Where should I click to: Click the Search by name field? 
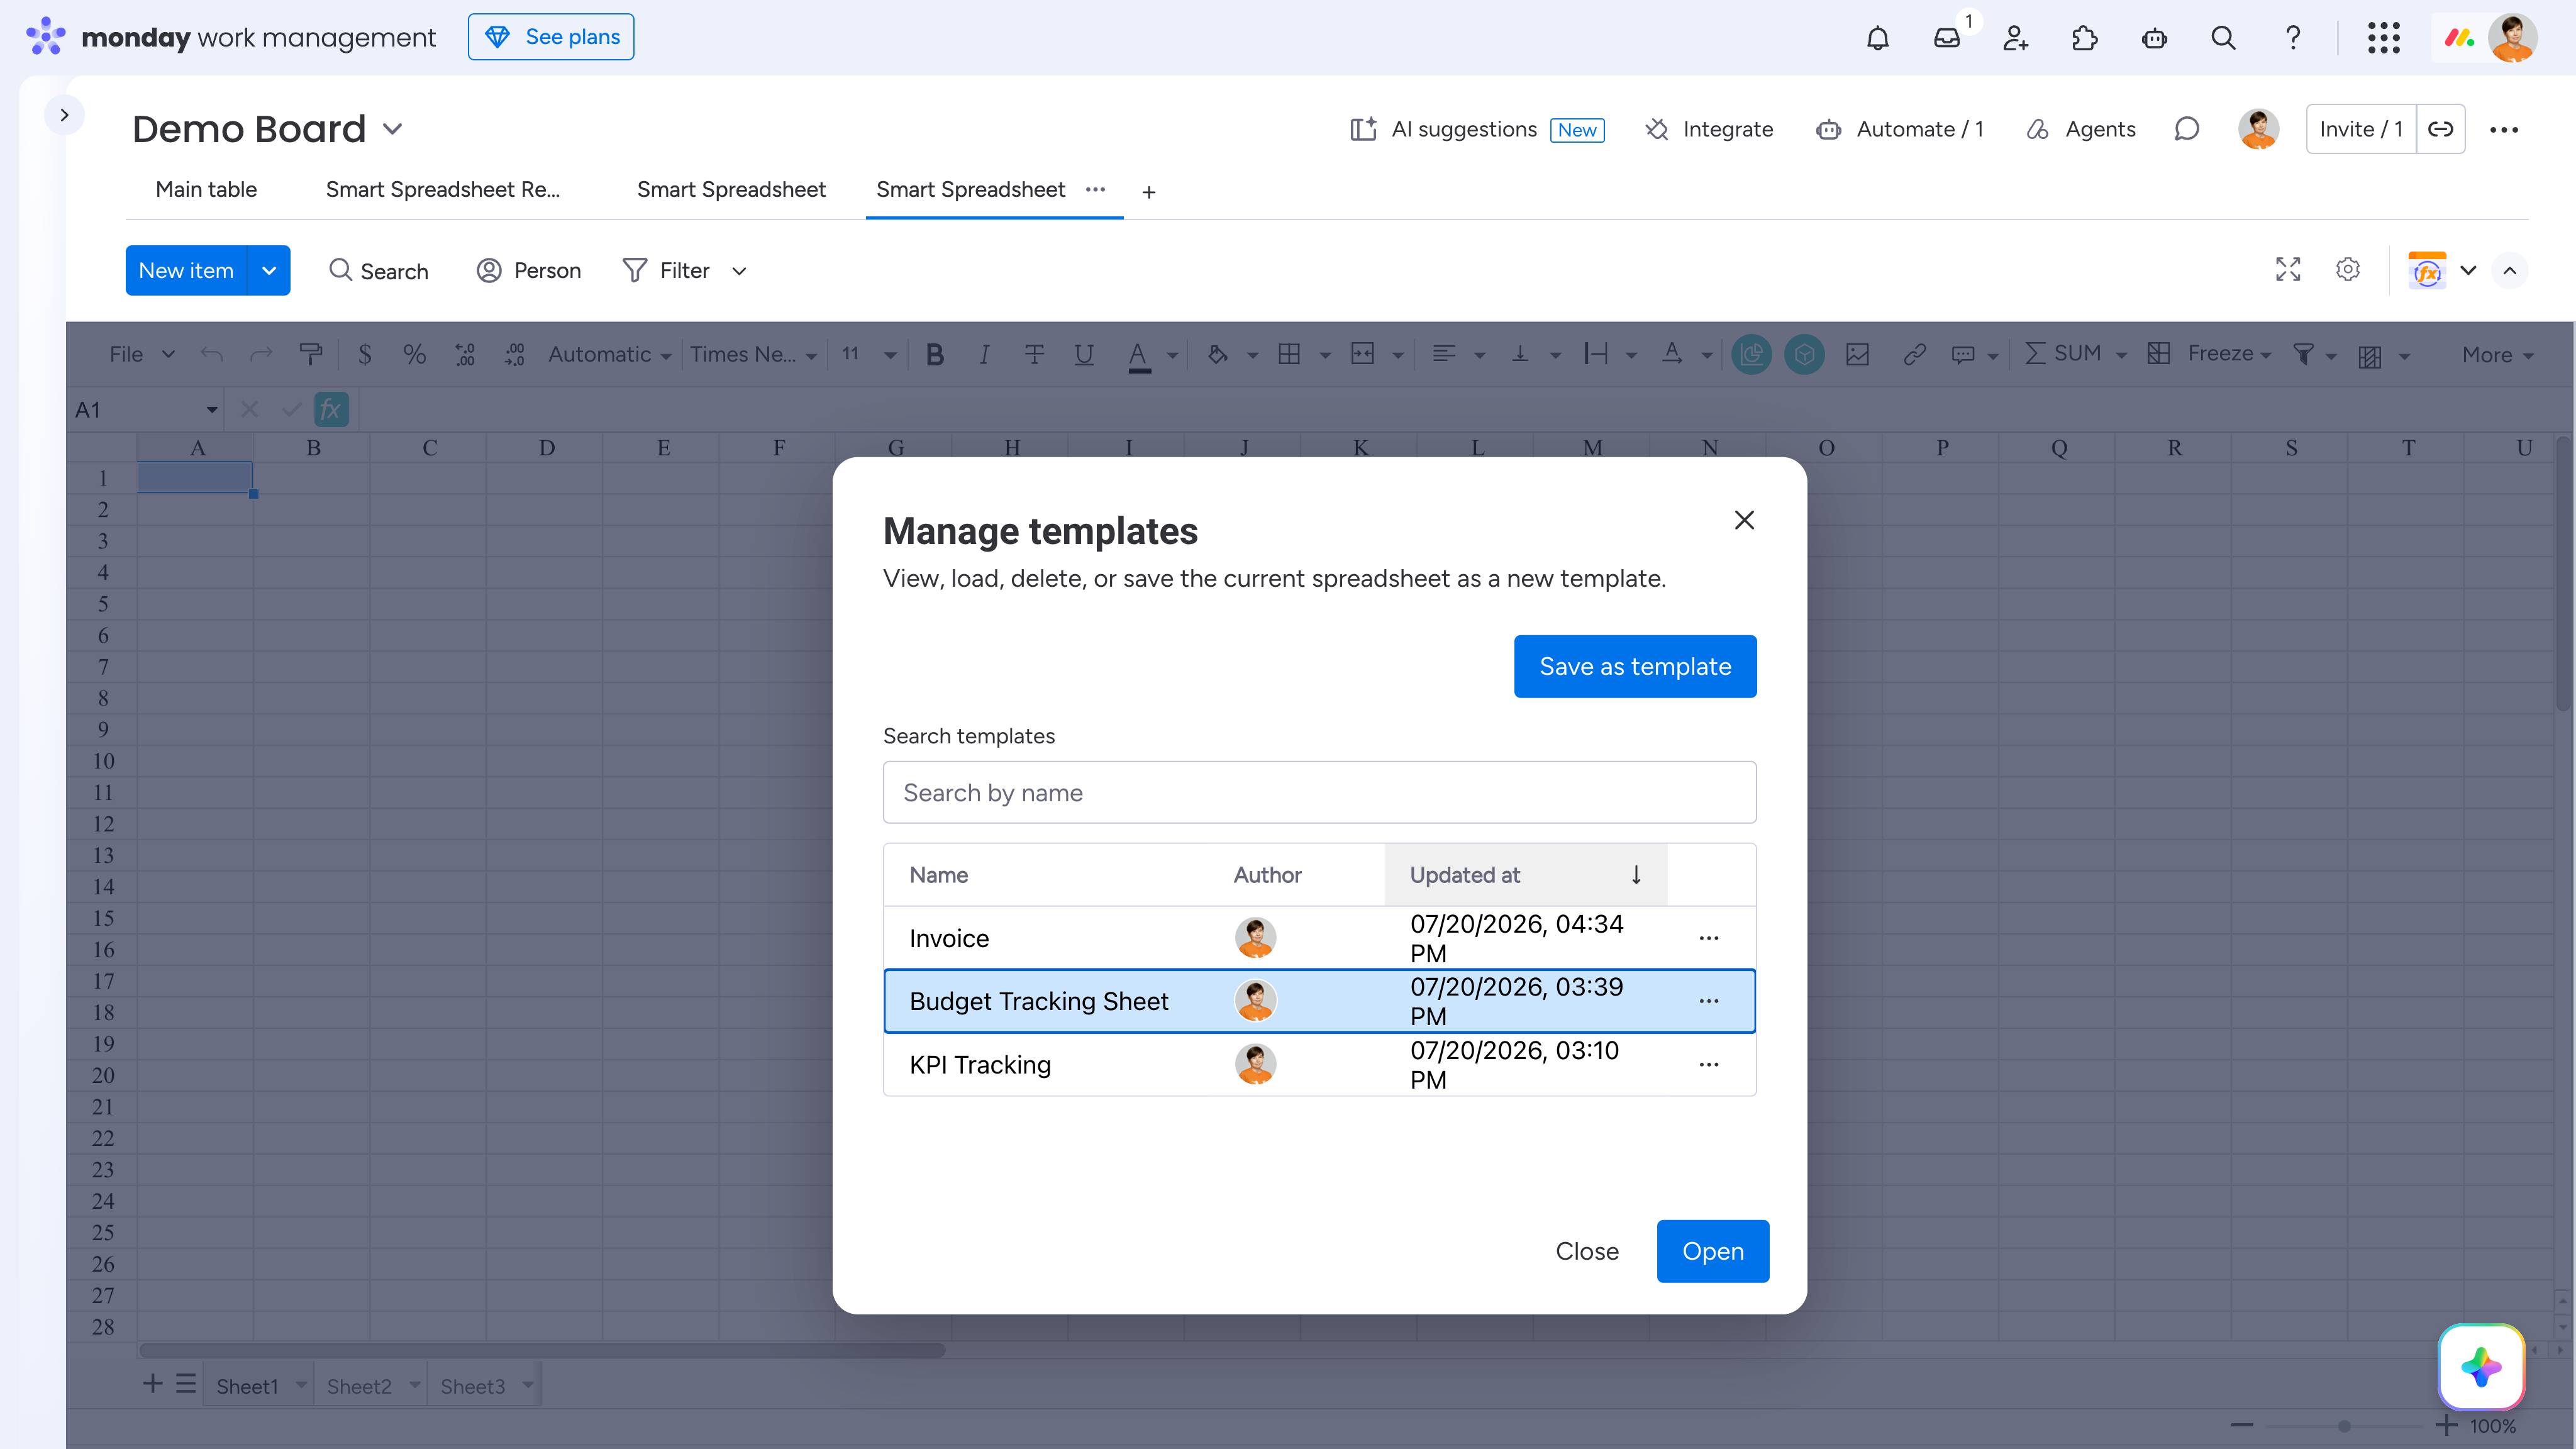coord(1319,792)
